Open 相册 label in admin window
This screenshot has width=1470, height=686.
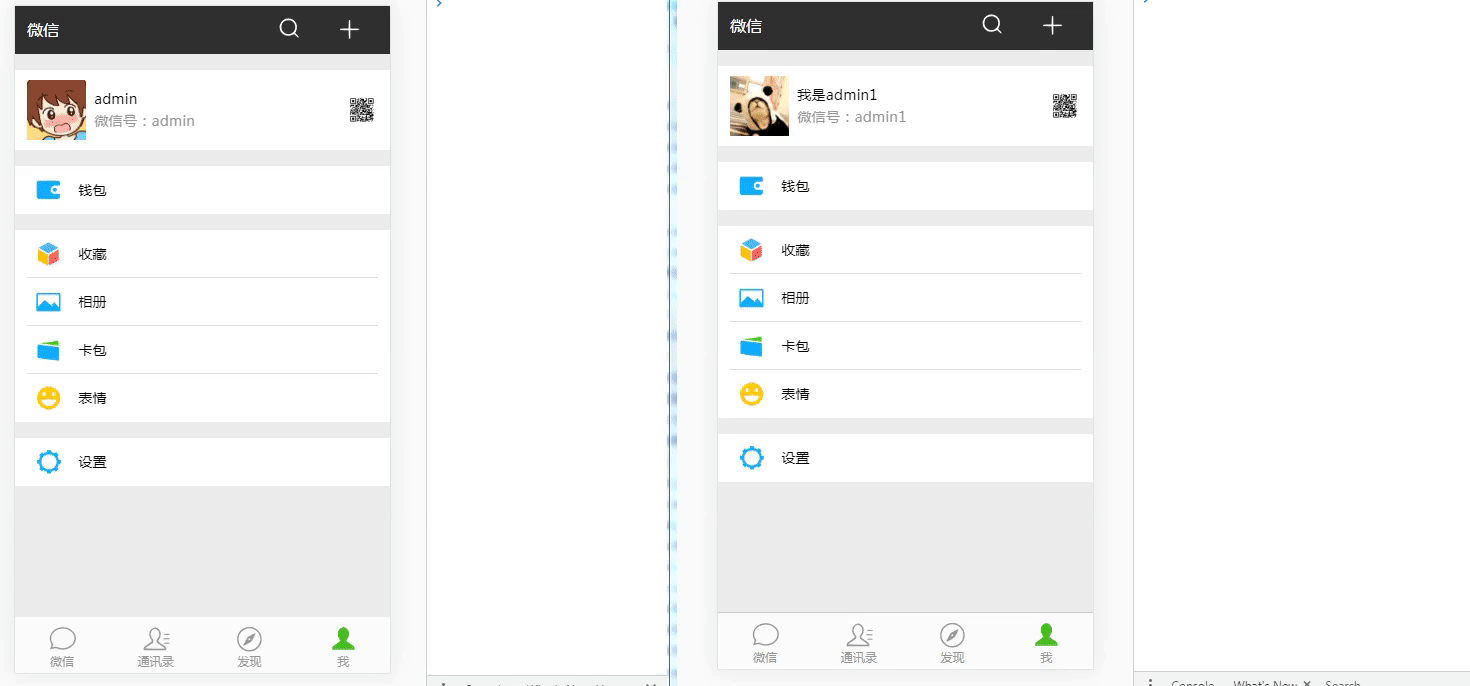pos(93,302)
